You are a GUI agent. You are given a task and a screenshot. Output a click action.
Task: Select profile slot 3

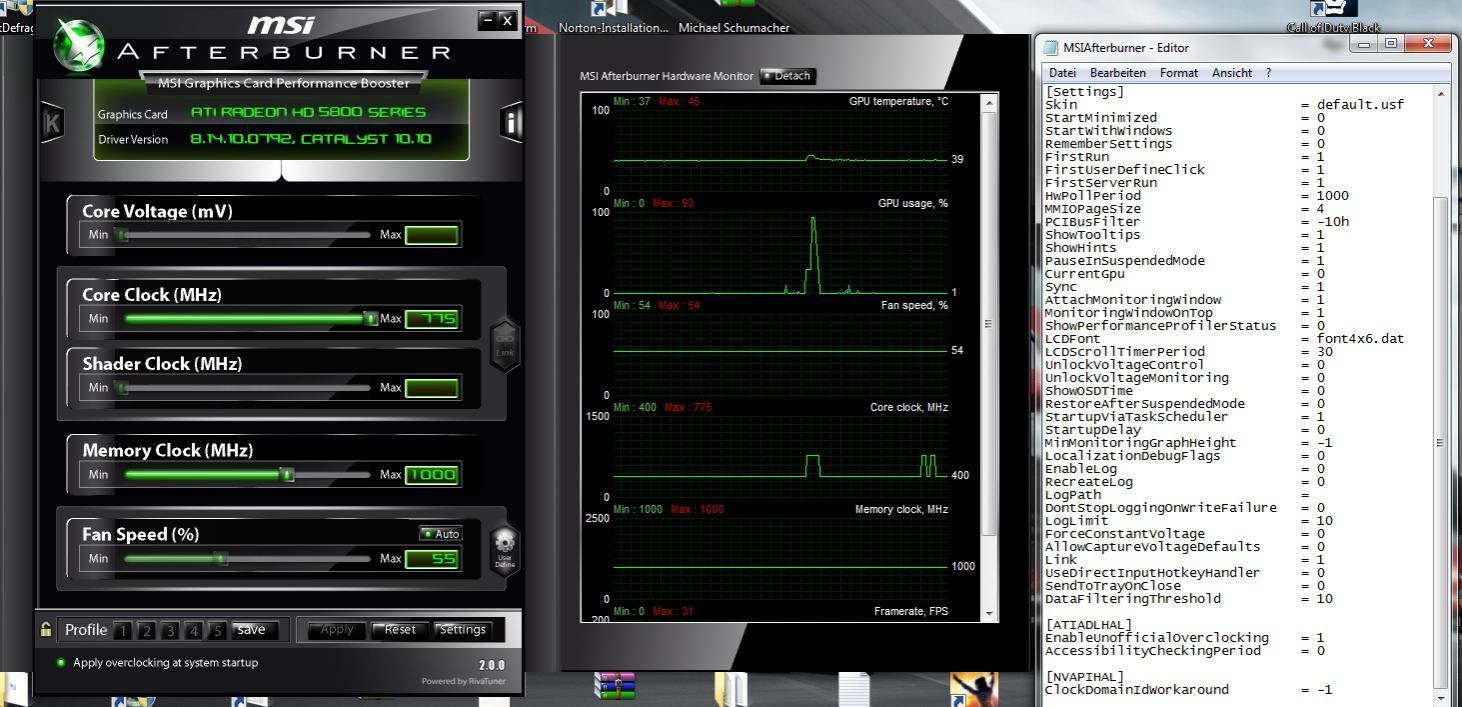coord(170,631)
